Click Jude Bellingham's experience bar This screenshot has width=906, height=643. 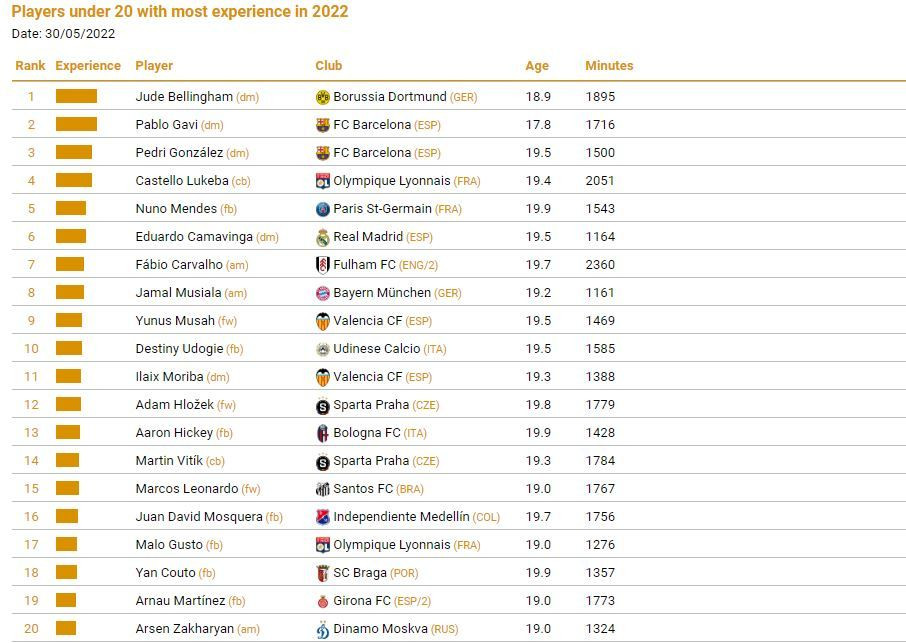76,97
